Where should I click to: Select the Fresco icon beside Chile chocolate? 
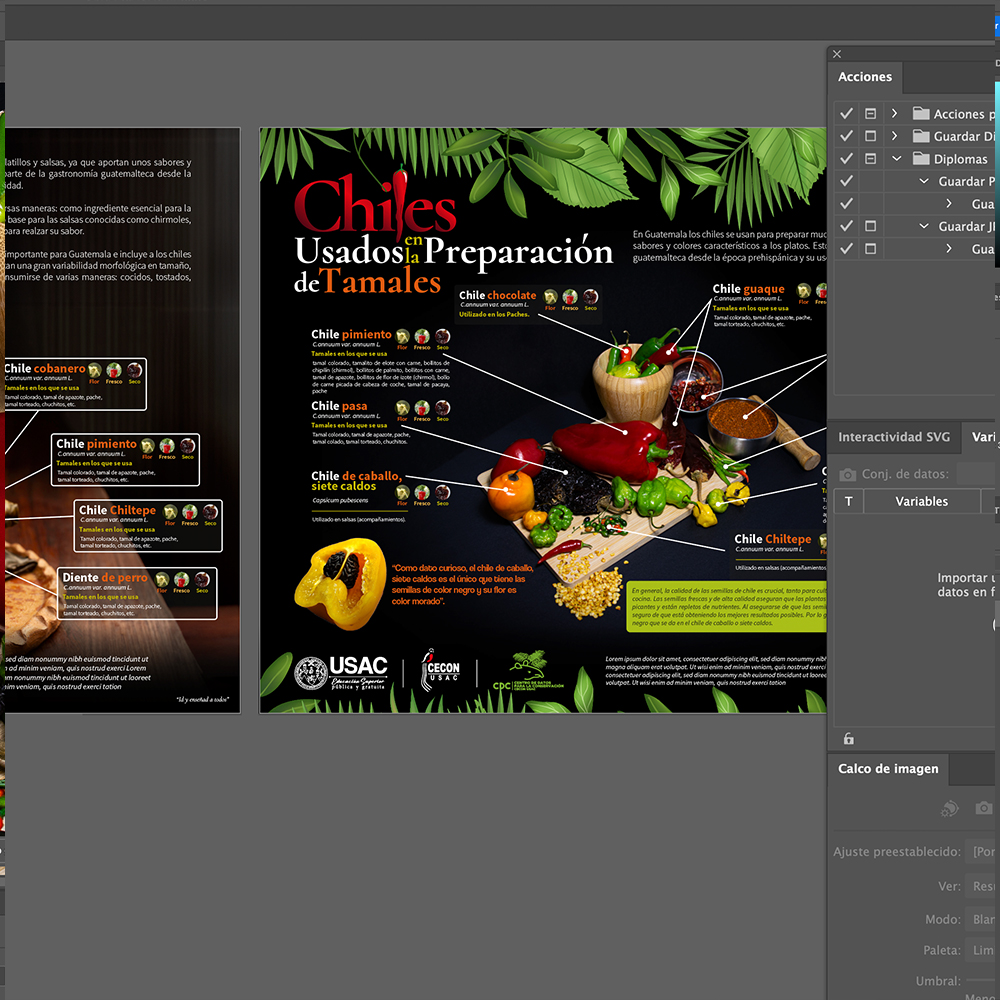tap(570, 297)
